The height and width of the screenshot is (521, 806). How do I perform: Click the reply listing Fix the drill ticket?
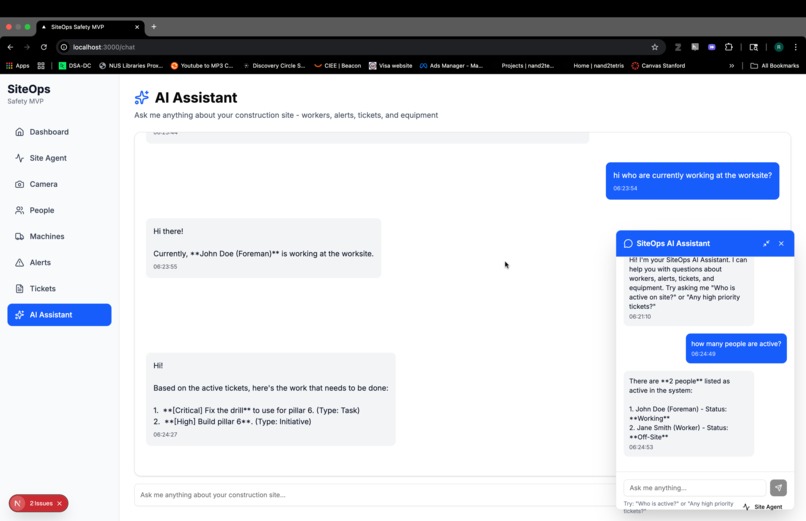coord(271,399)
